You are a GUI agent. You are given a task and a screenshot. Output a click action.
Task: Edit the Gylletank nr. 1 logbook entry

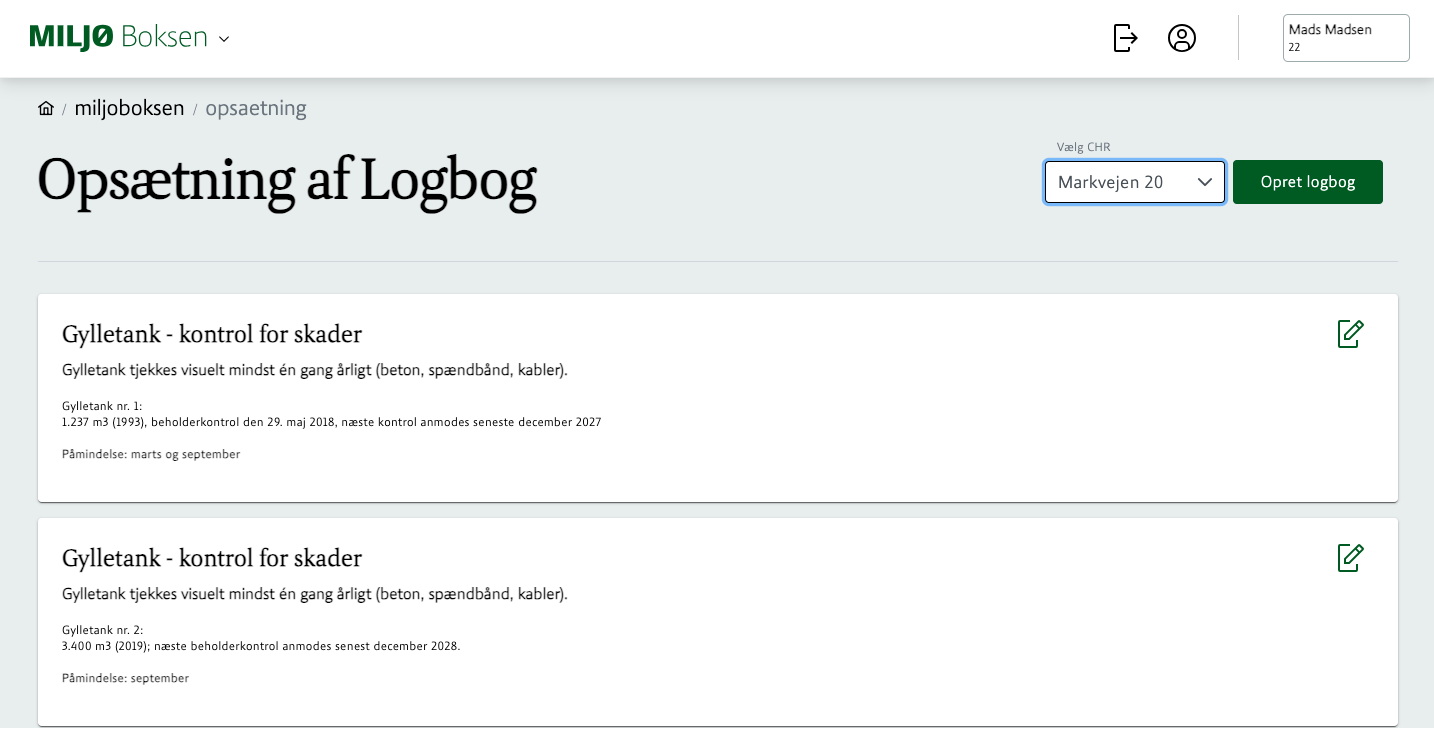1350,334
